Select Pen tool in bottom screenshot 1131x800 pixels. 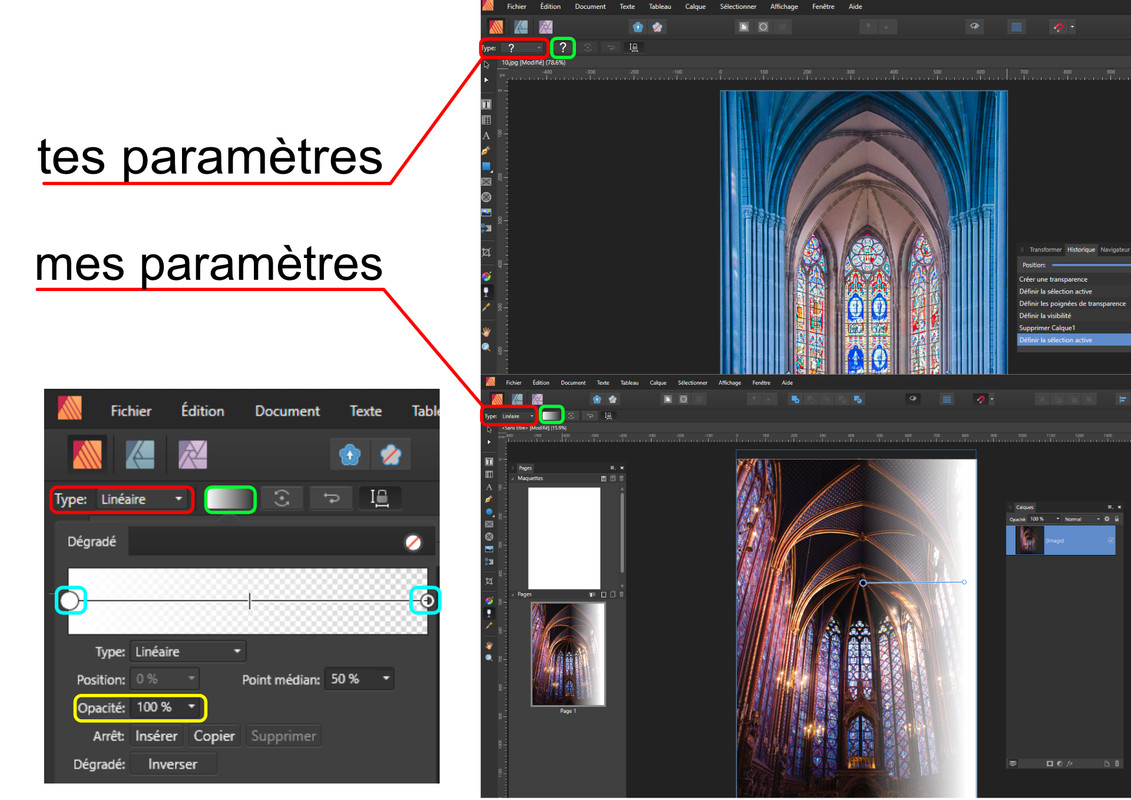point(489,499)
